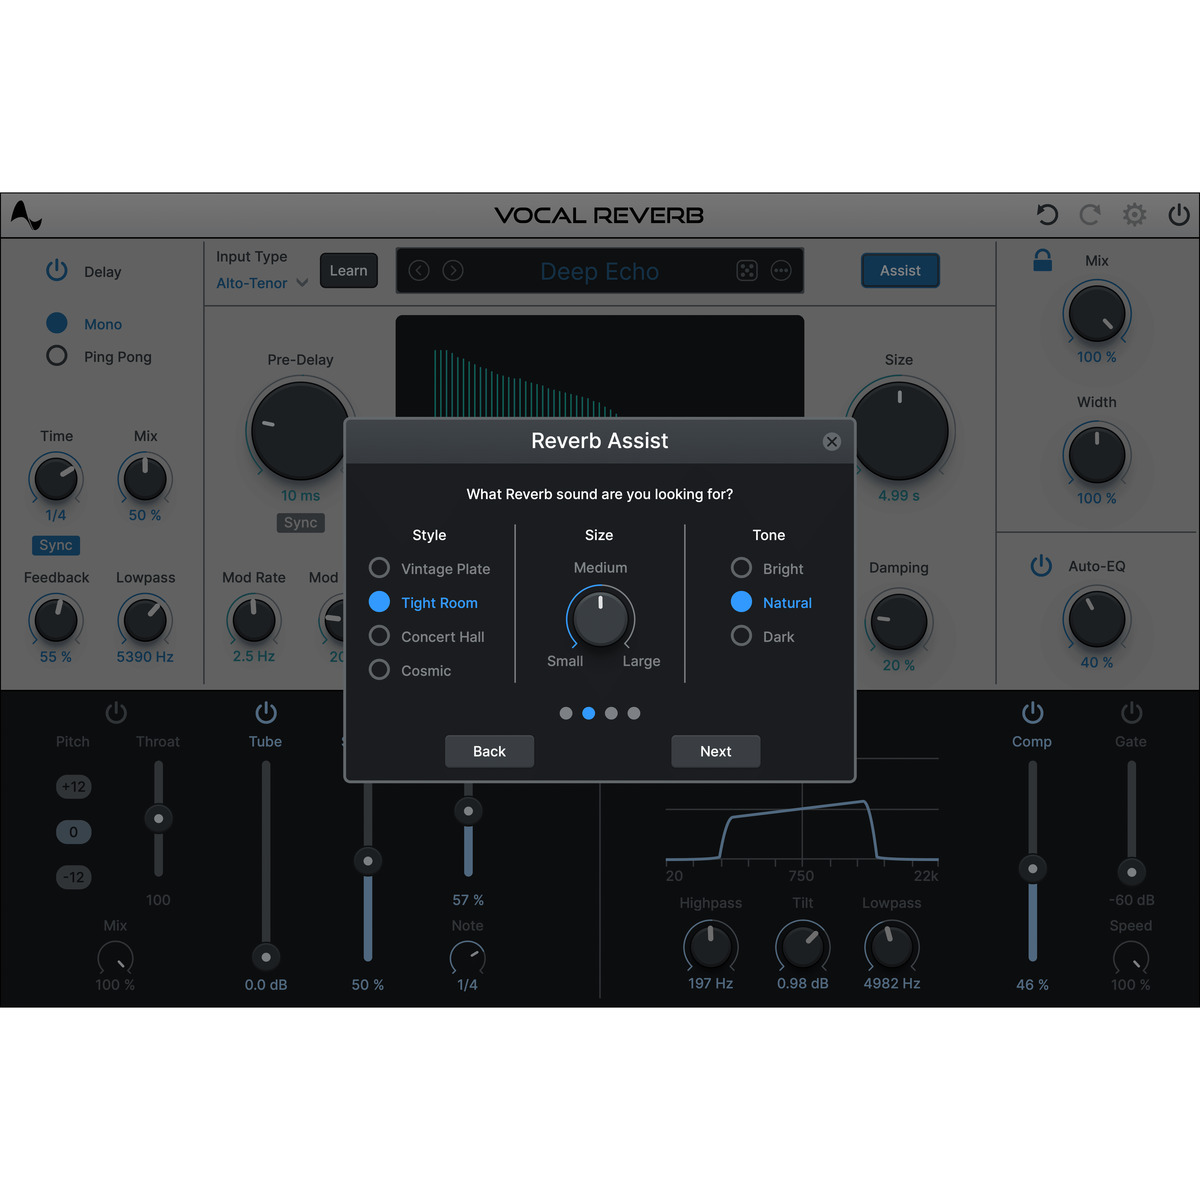The height and width of the screenshot is (1200, 1200).
Task: Click the Note 1/4 knob
Action: (467, 959)
